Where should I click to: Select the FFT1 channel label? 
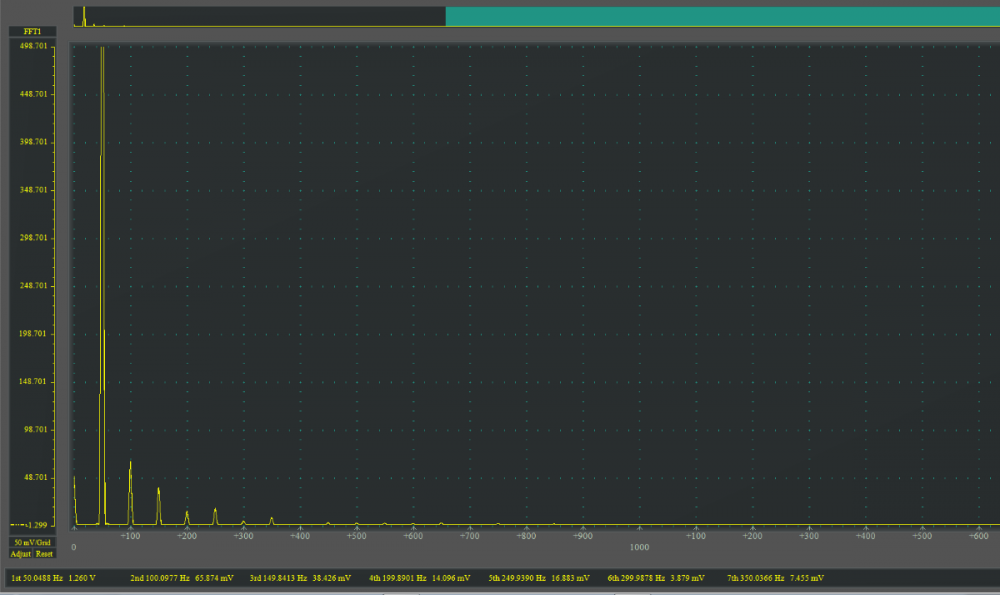[x=32, y=32]
